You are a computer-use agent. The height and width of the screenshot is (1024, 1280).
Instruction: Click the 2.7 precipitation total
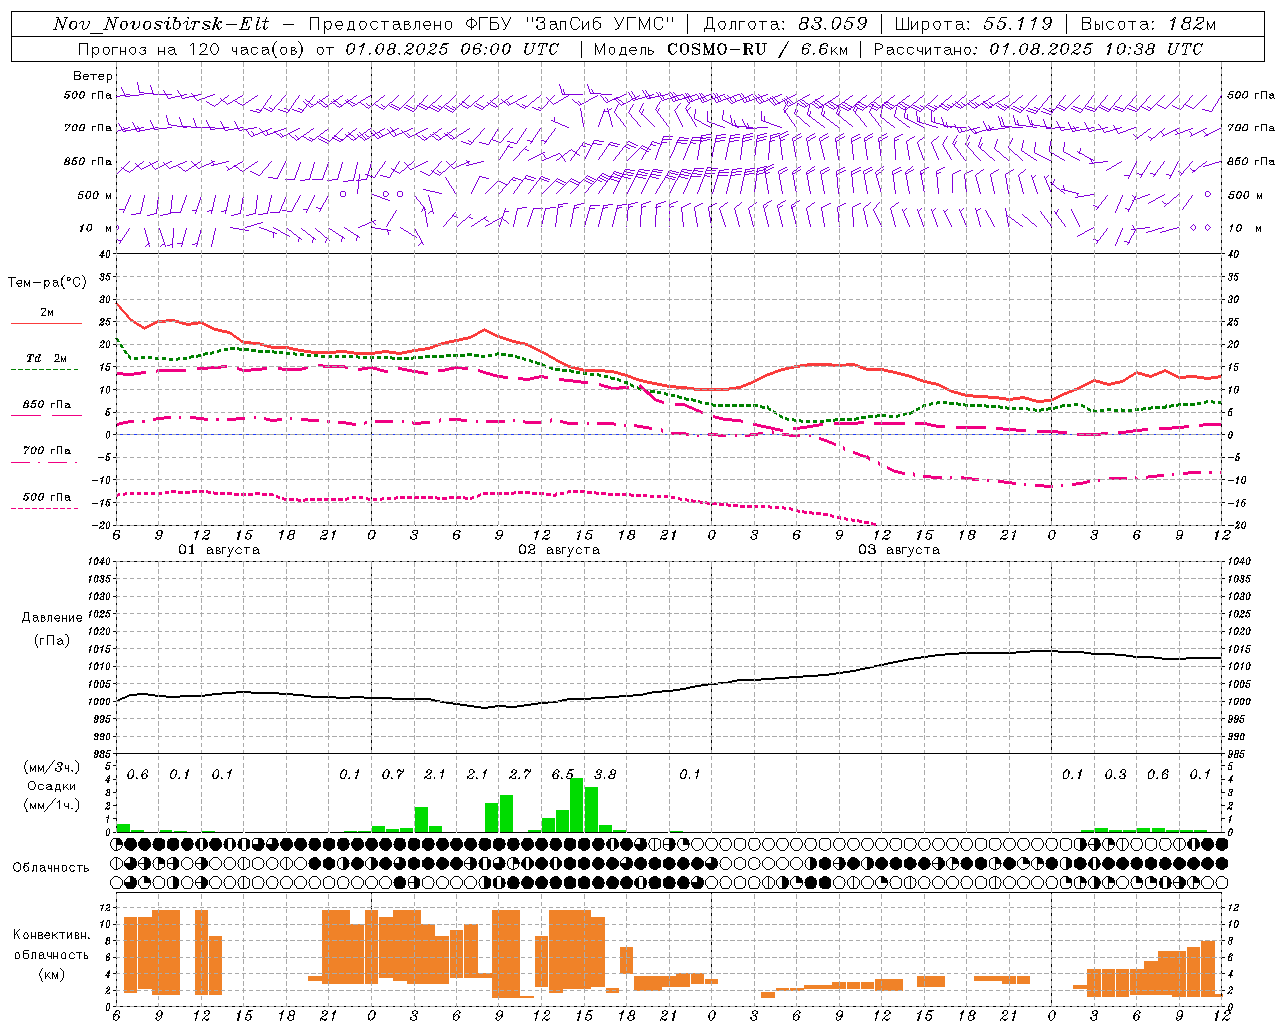[520, 774]
